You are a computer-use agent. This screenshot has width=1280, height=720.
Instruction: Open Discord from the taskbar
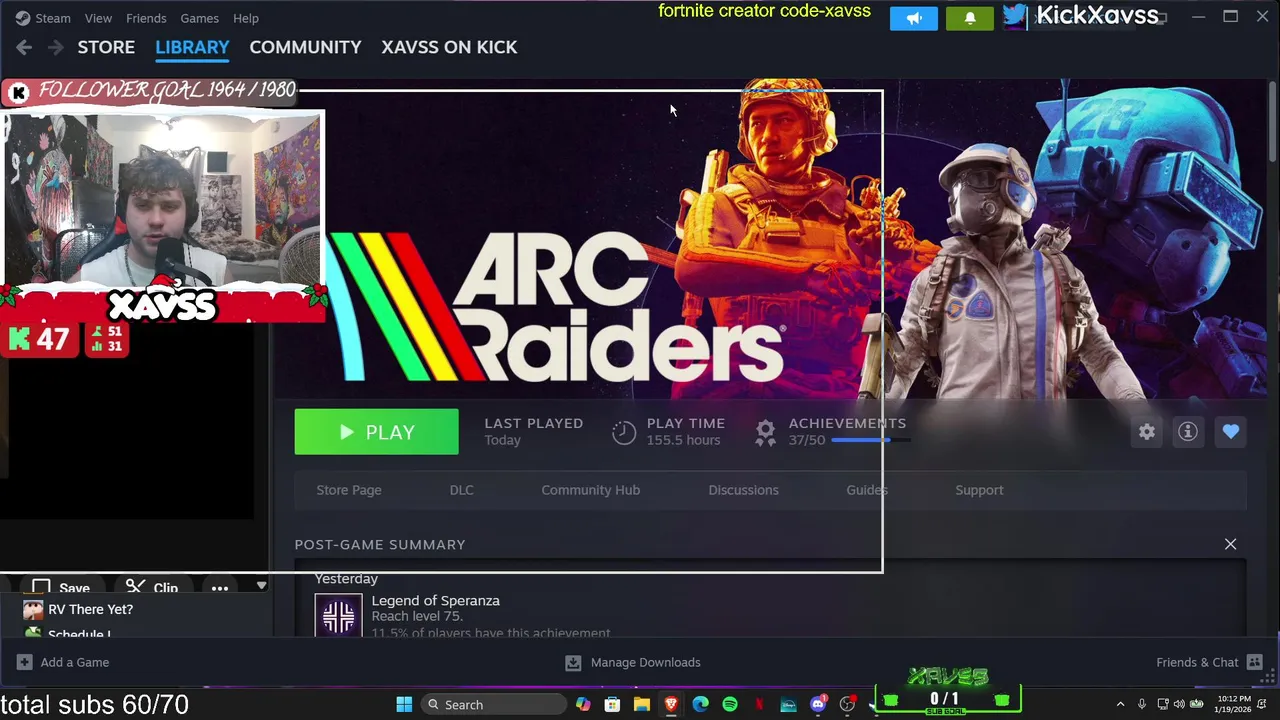click(x=818, y=704)
